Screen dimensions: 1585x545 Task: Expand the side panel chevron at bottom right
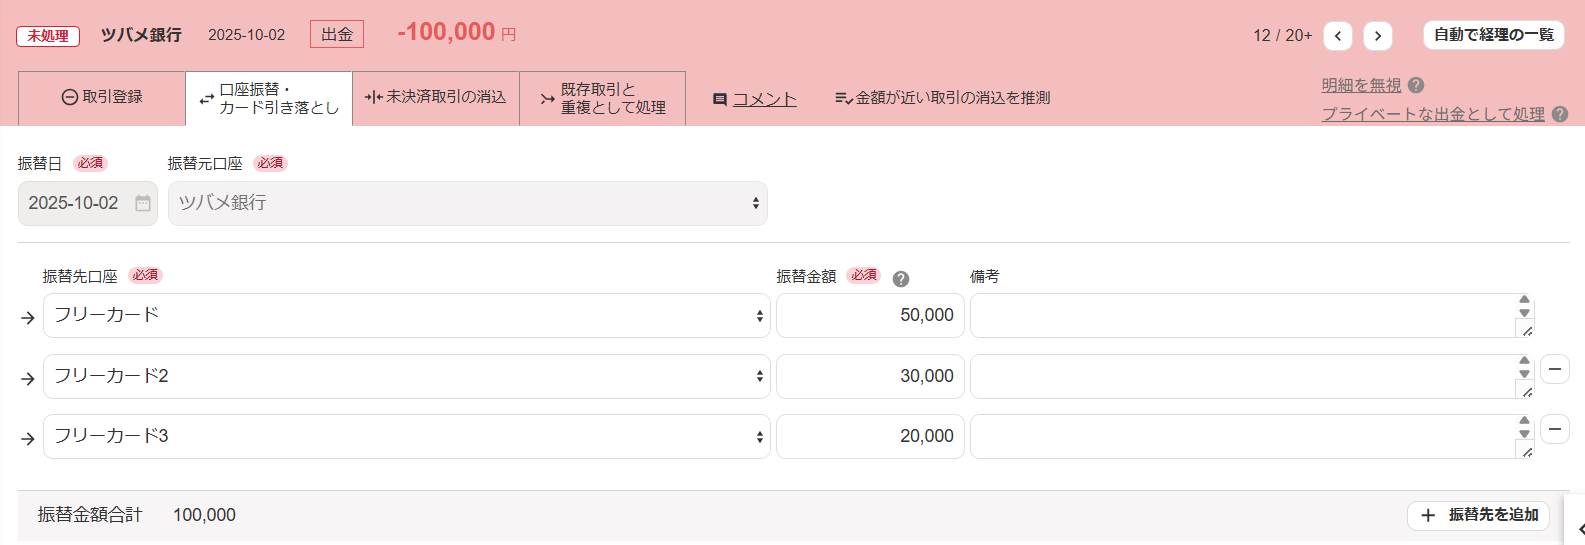1578,529
